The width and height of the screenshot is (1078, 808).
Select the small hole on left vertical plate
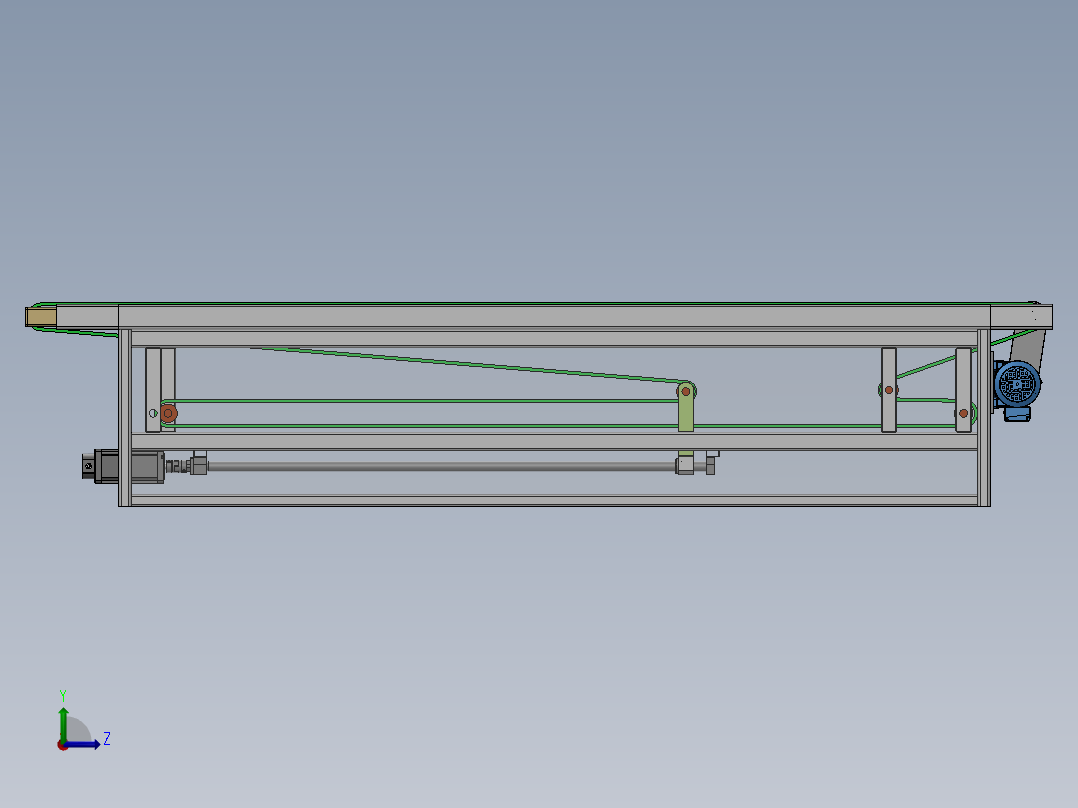coord(153,413)
